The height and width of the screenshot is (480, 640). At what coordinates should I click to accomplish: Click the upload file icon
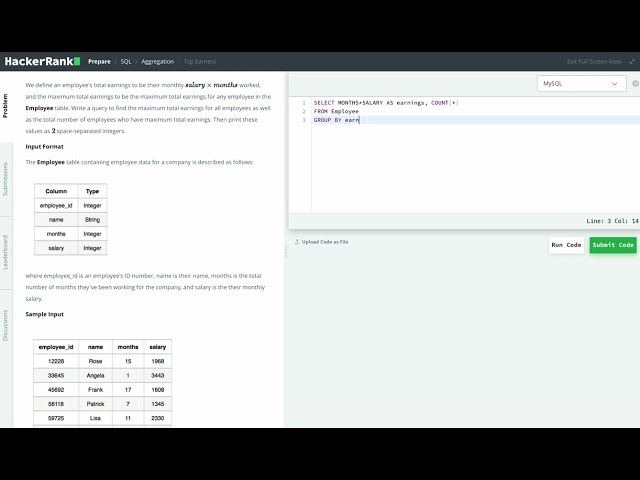coord(297,242)
